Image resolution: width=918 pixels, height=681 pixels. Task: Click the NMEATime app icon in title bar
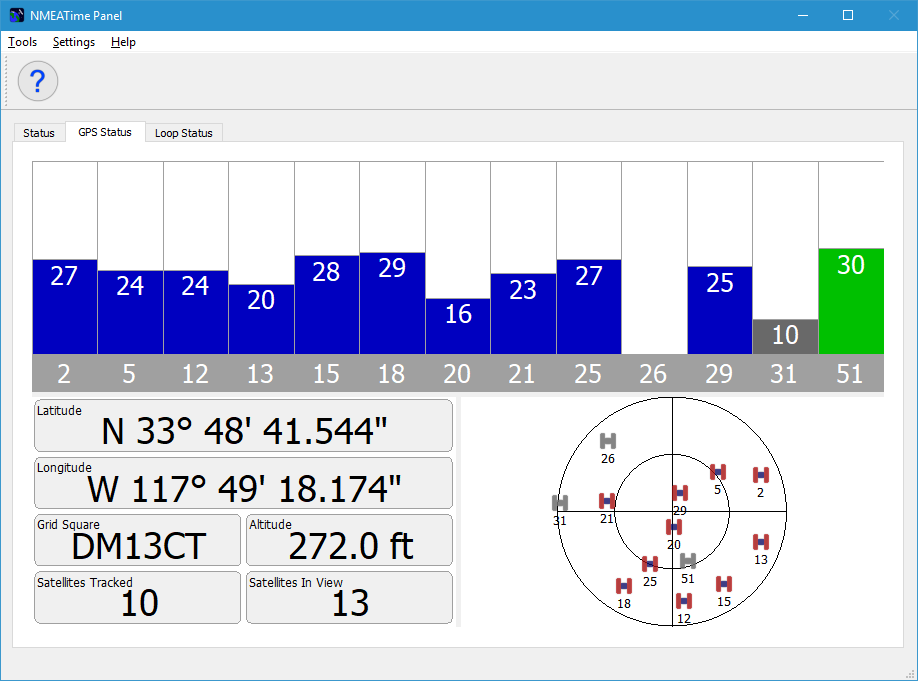[16, 15]
